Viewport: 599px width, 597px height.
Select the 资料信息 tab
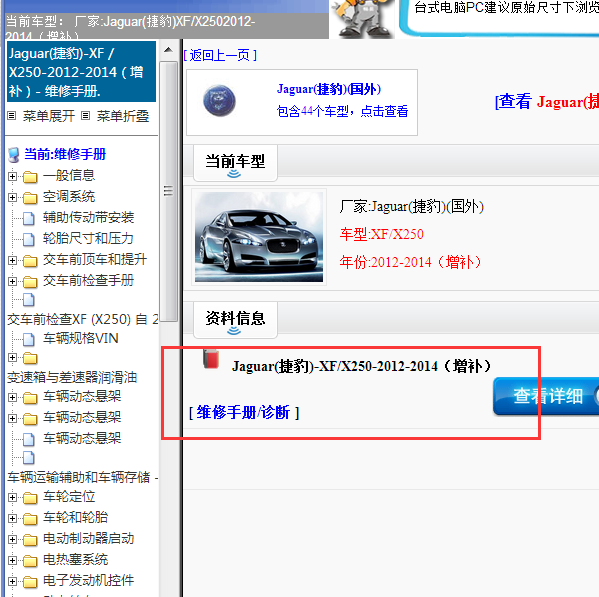235,320
